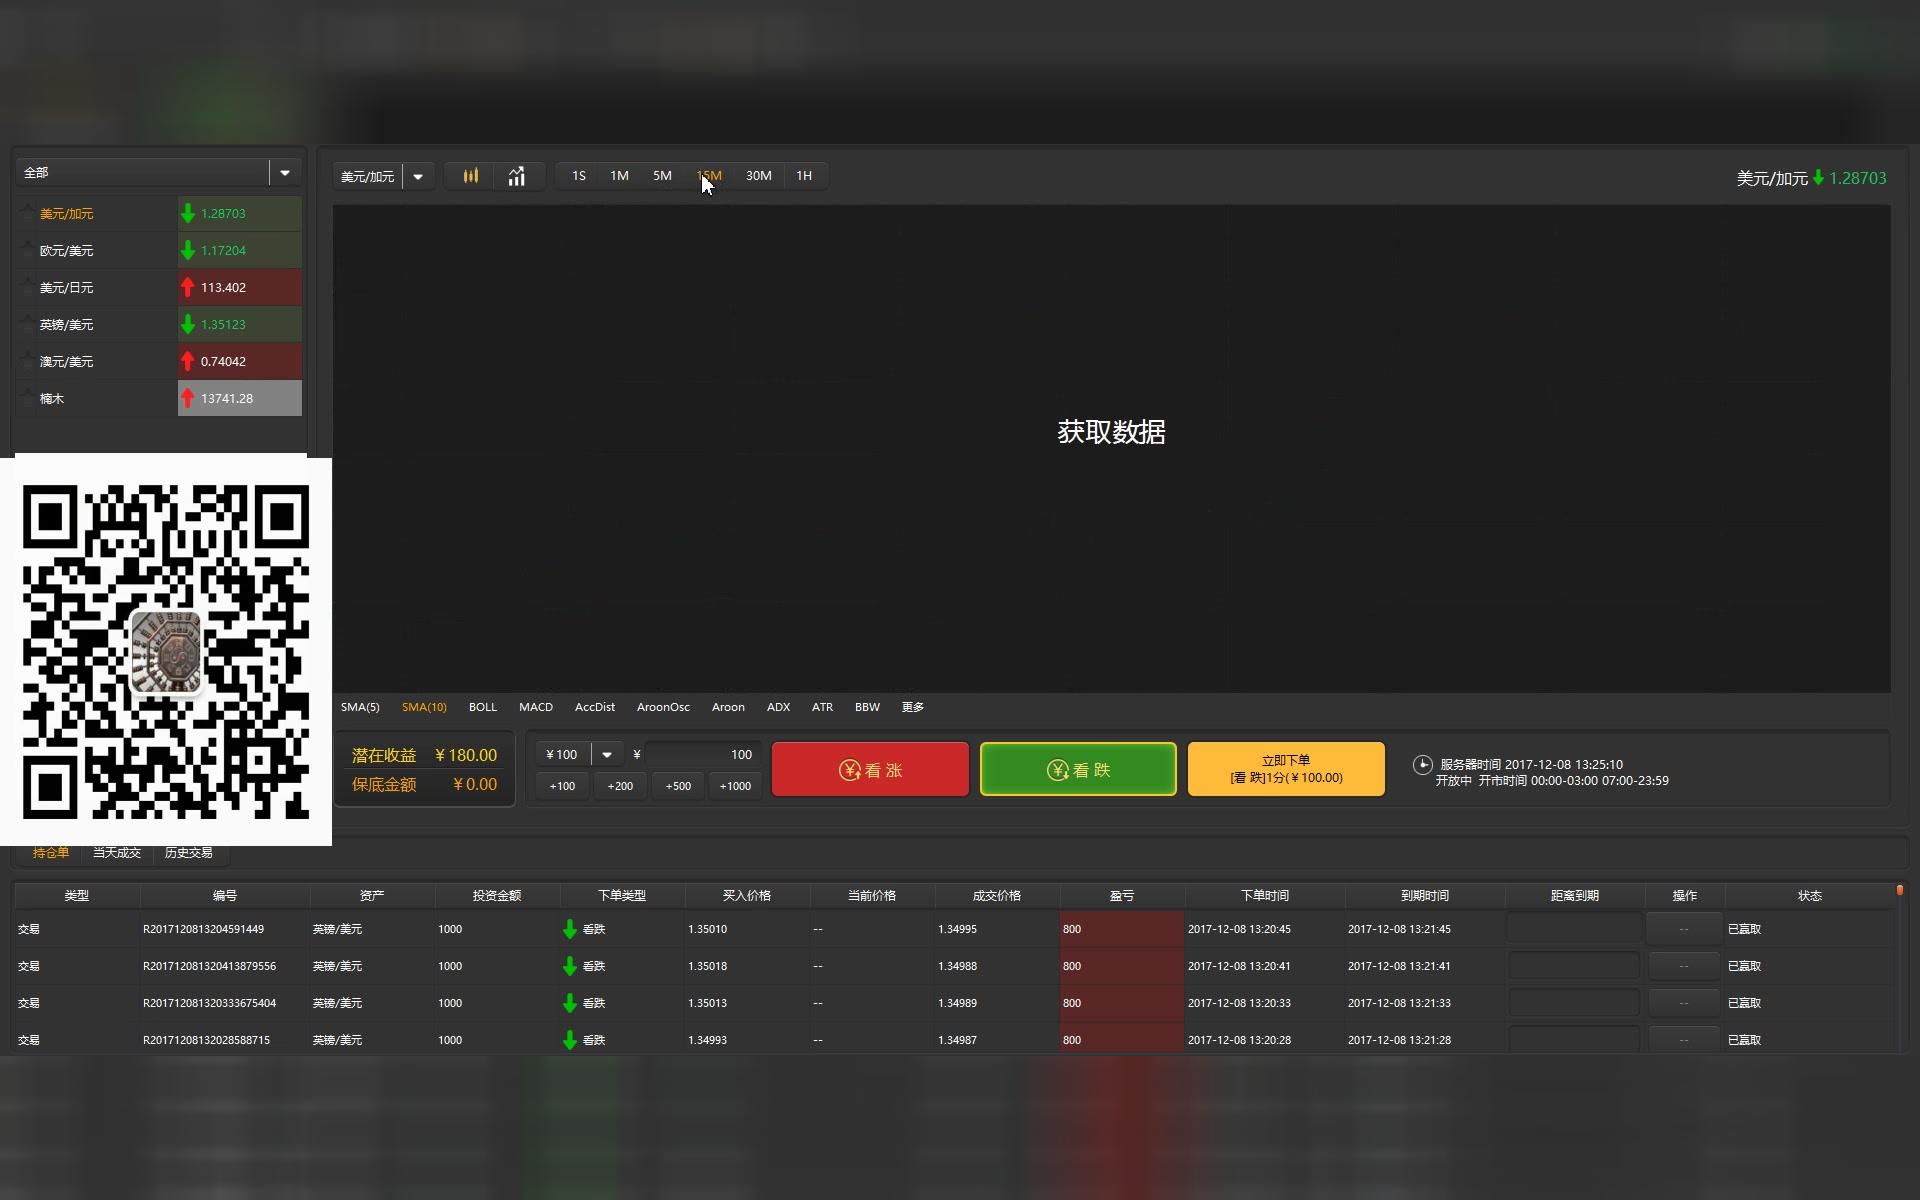
Task: Click the favorite star beside 欧元/美元
Action: point(28,250)
